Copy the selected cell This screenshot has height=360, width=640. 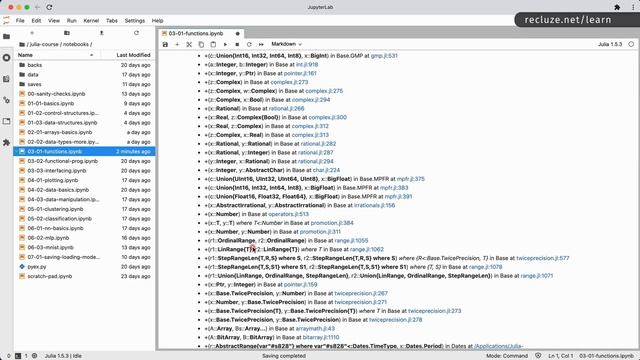pyautogui.click(x=201, y=44)
